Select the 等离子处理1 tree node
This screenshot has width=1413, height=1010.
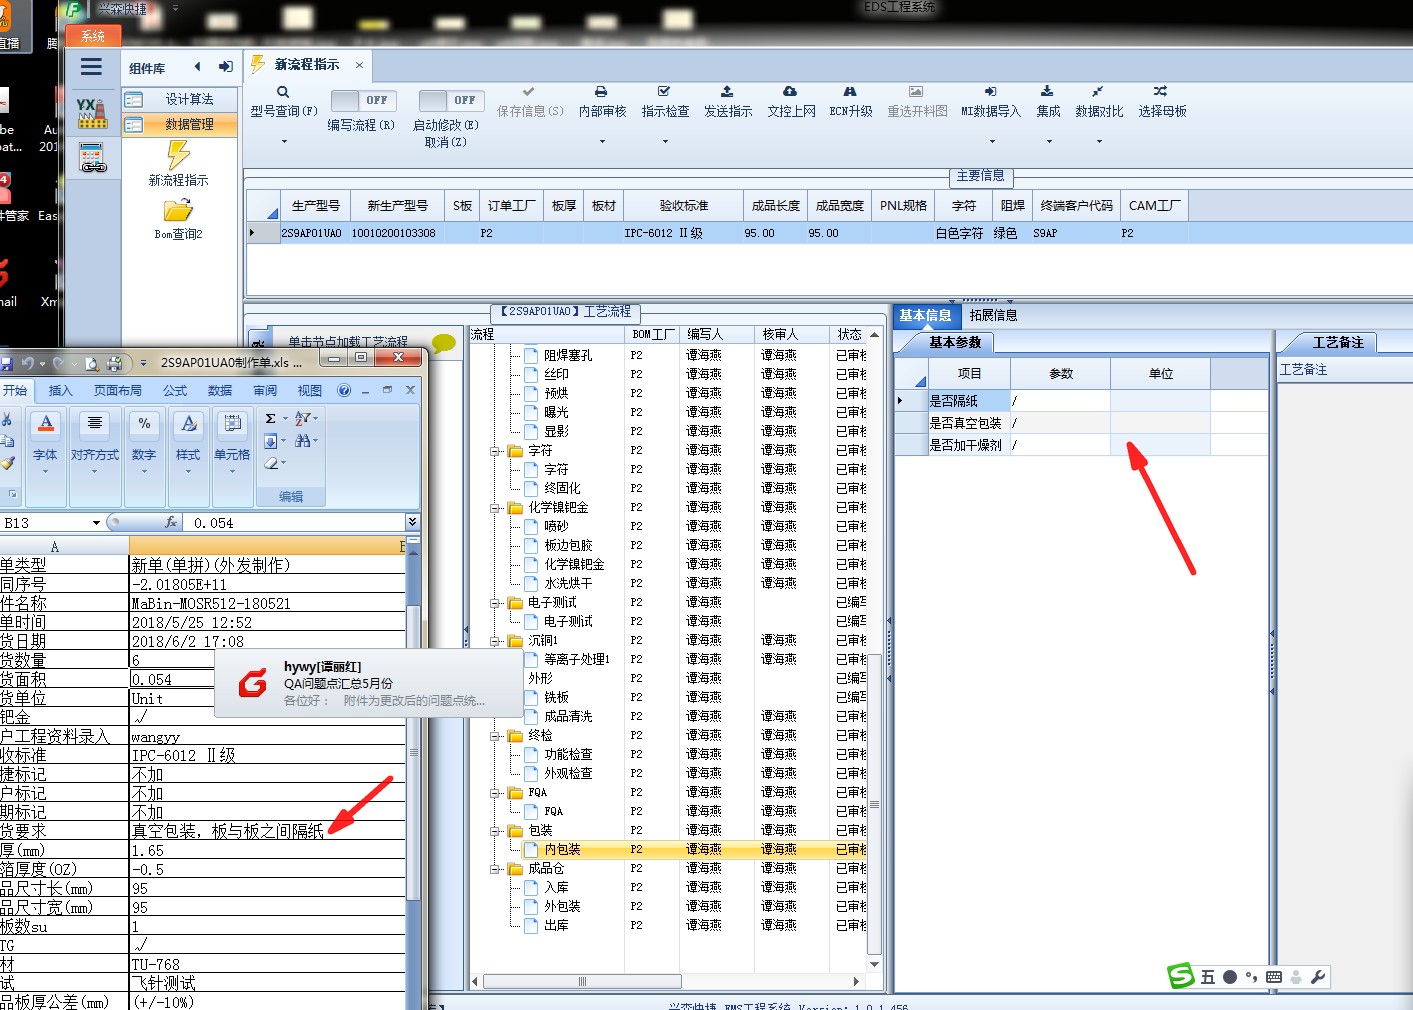coord(577,659)
